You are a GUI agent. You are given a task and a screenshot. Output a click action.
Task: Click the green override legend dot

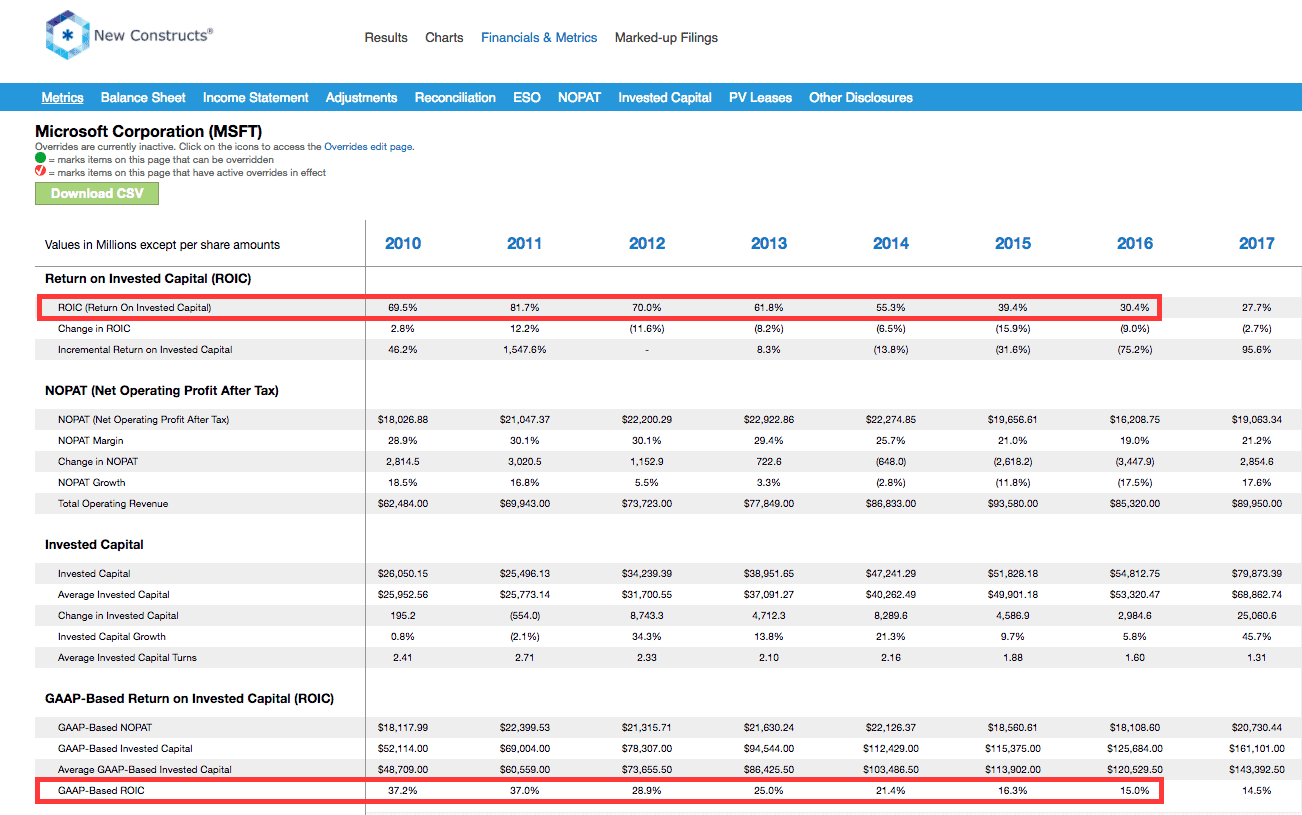(40, 159)
